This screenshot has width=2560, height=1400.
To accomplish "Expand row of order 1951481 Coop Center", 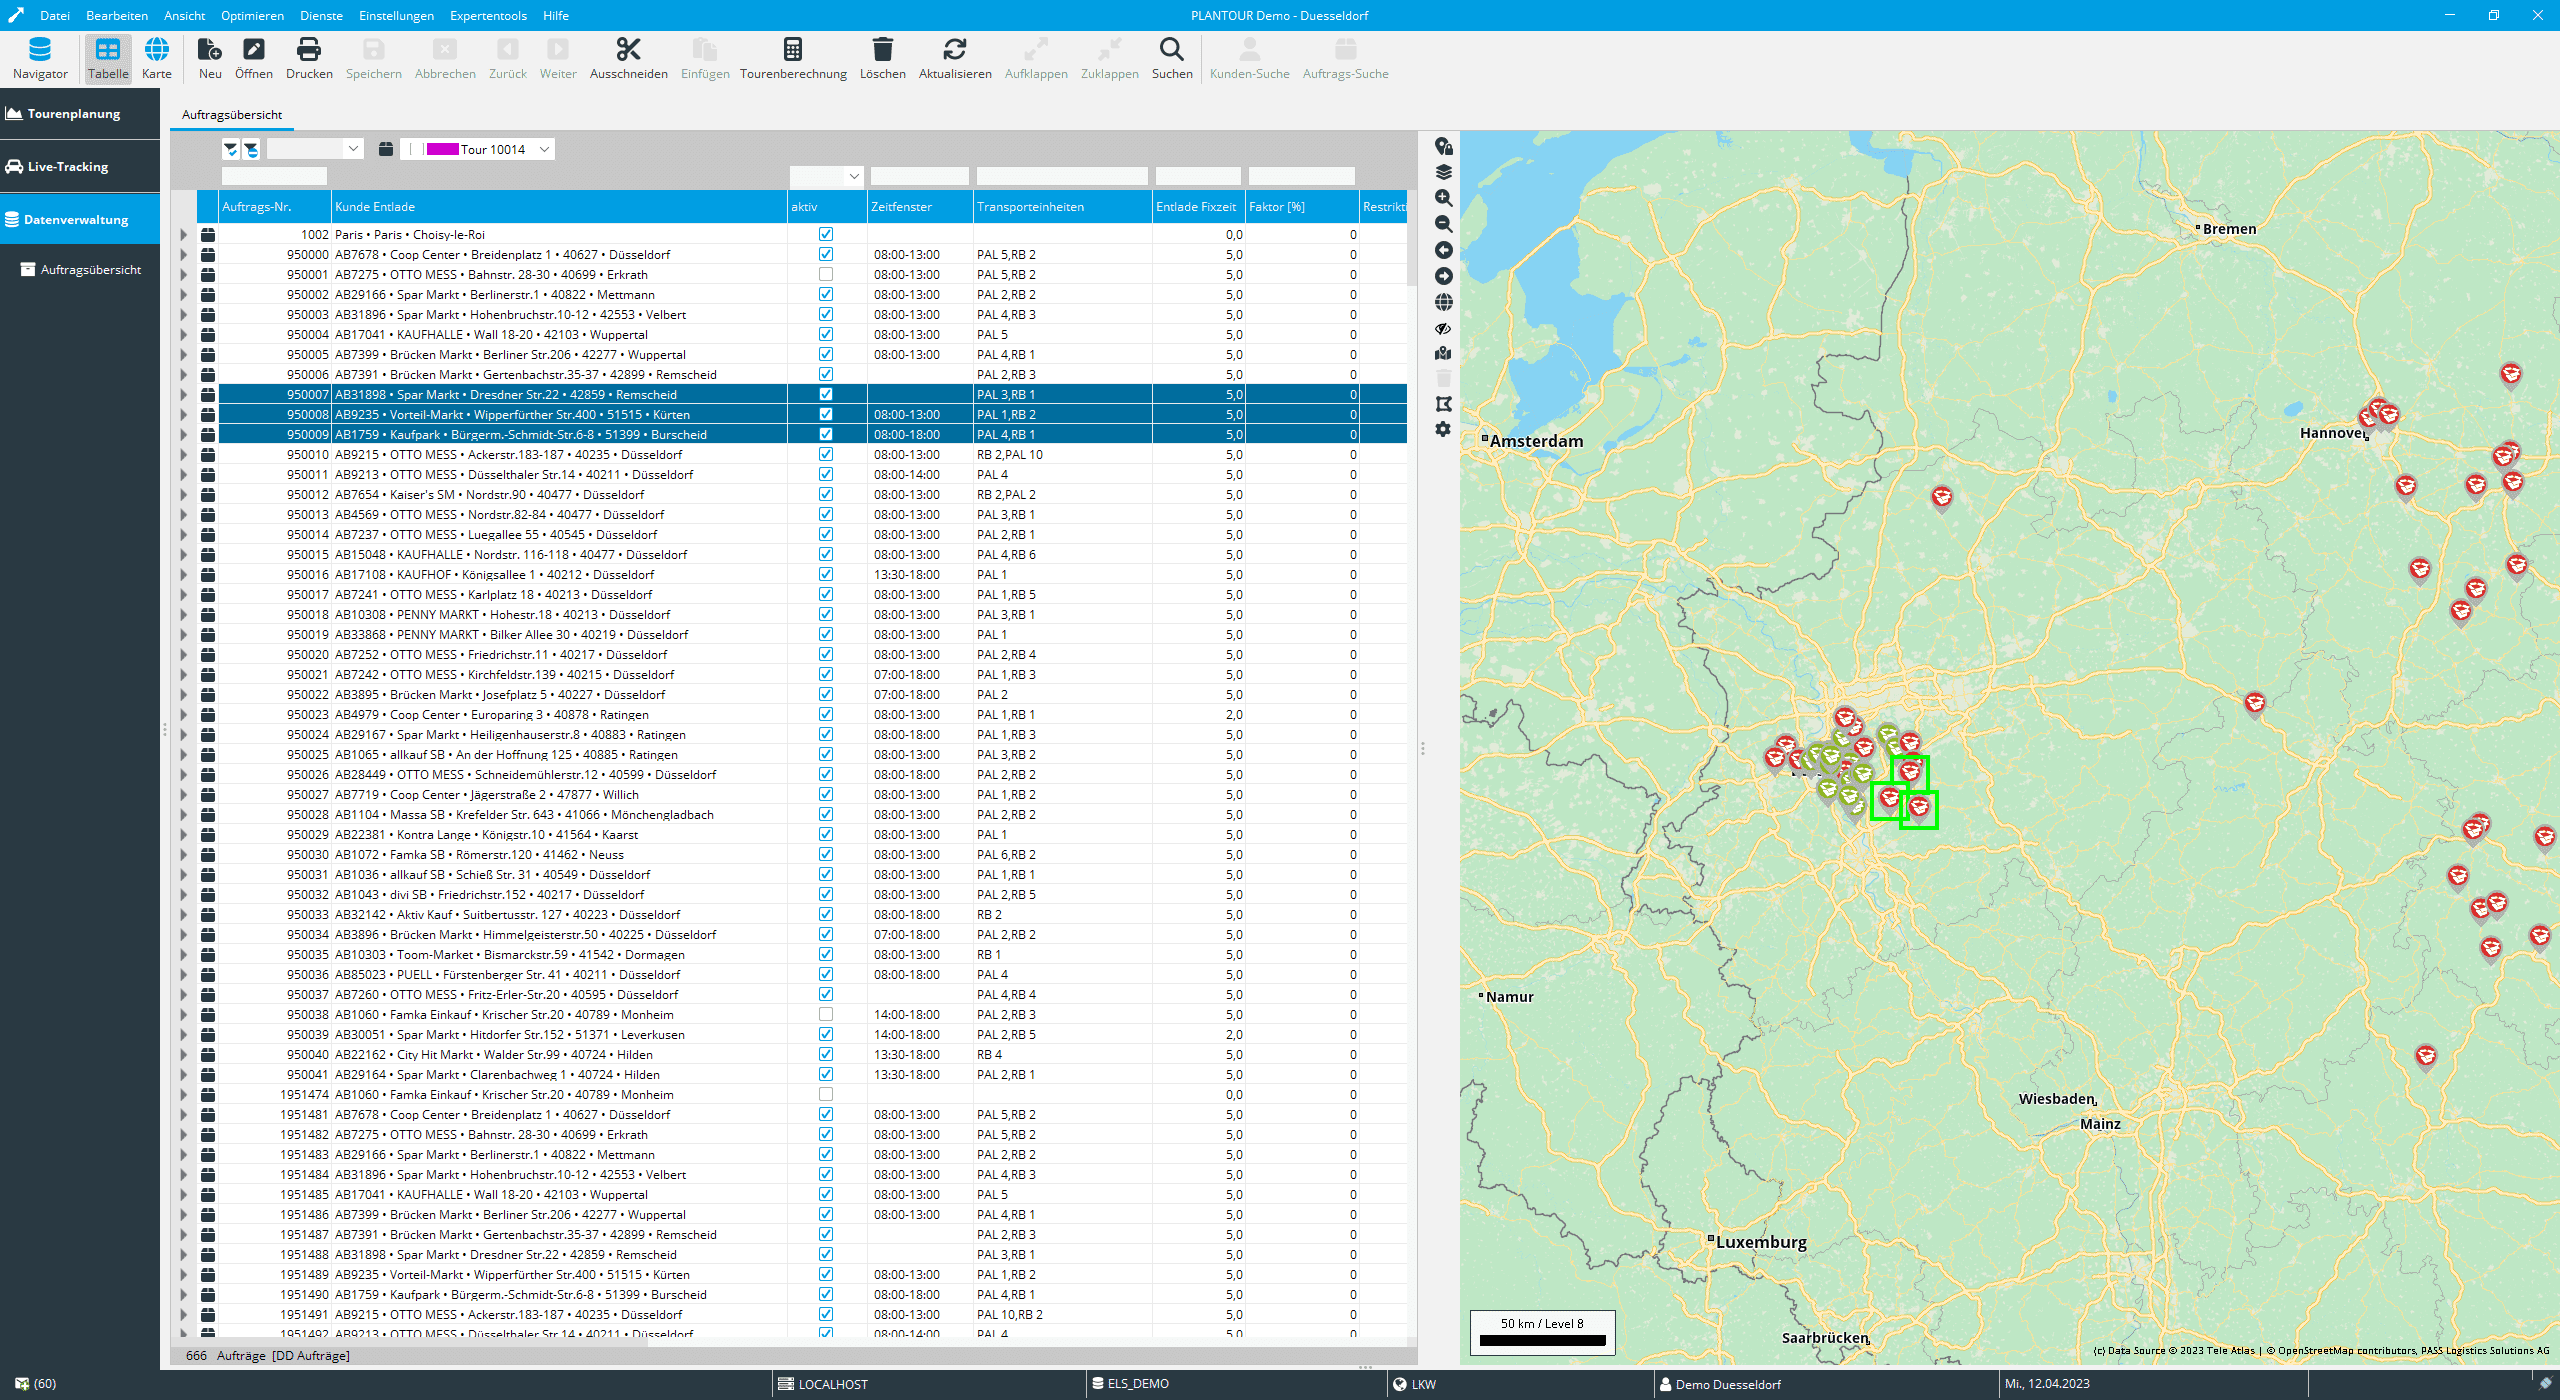I will [x=184, y=1114].
